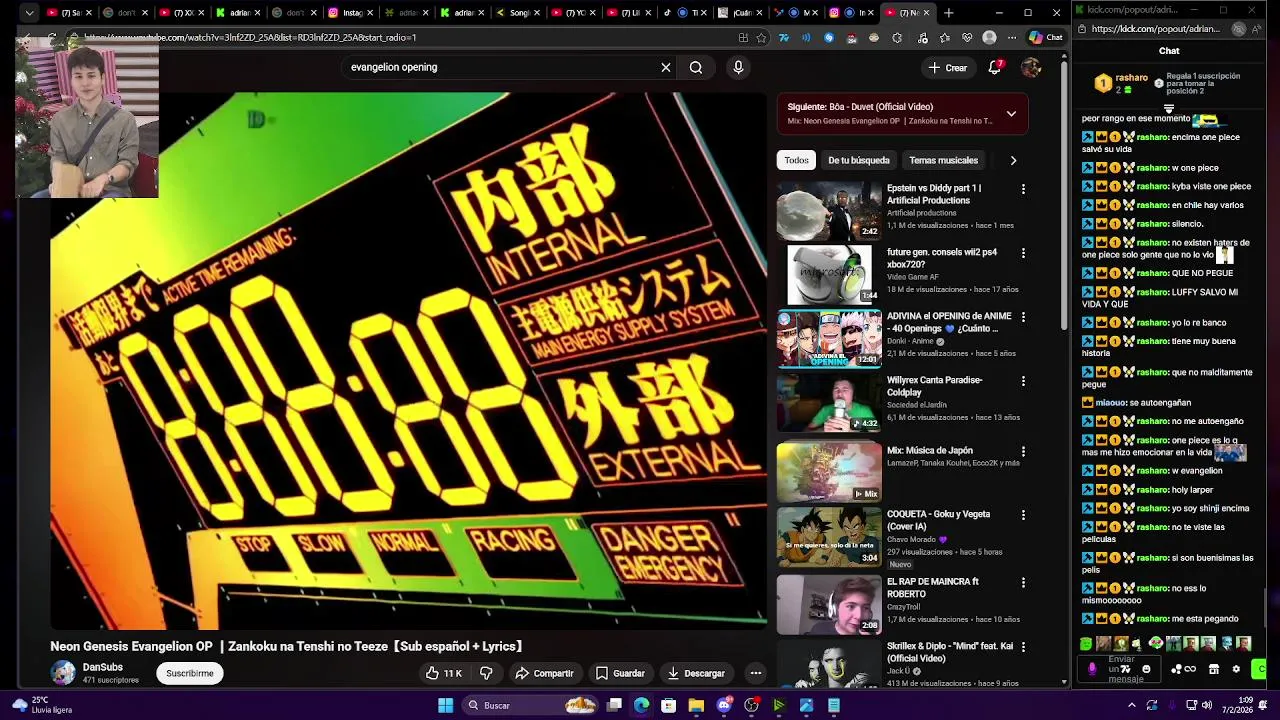Open the Discord taskbar icon

(x=724, y=705)
